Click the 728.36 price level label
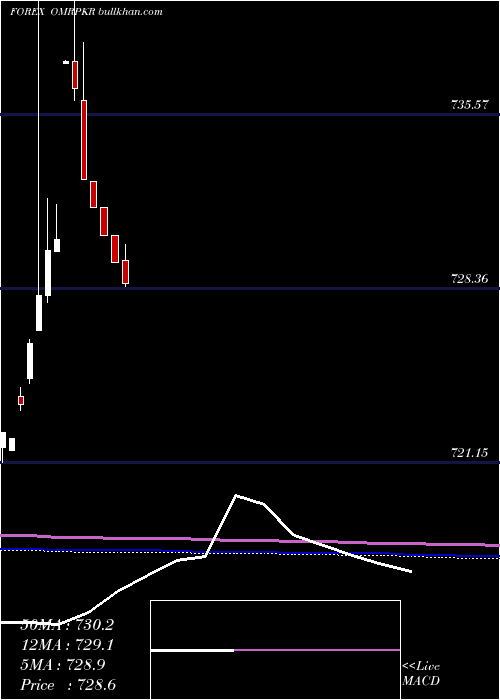Screen dimensions: 500x700 coord(470,279)
